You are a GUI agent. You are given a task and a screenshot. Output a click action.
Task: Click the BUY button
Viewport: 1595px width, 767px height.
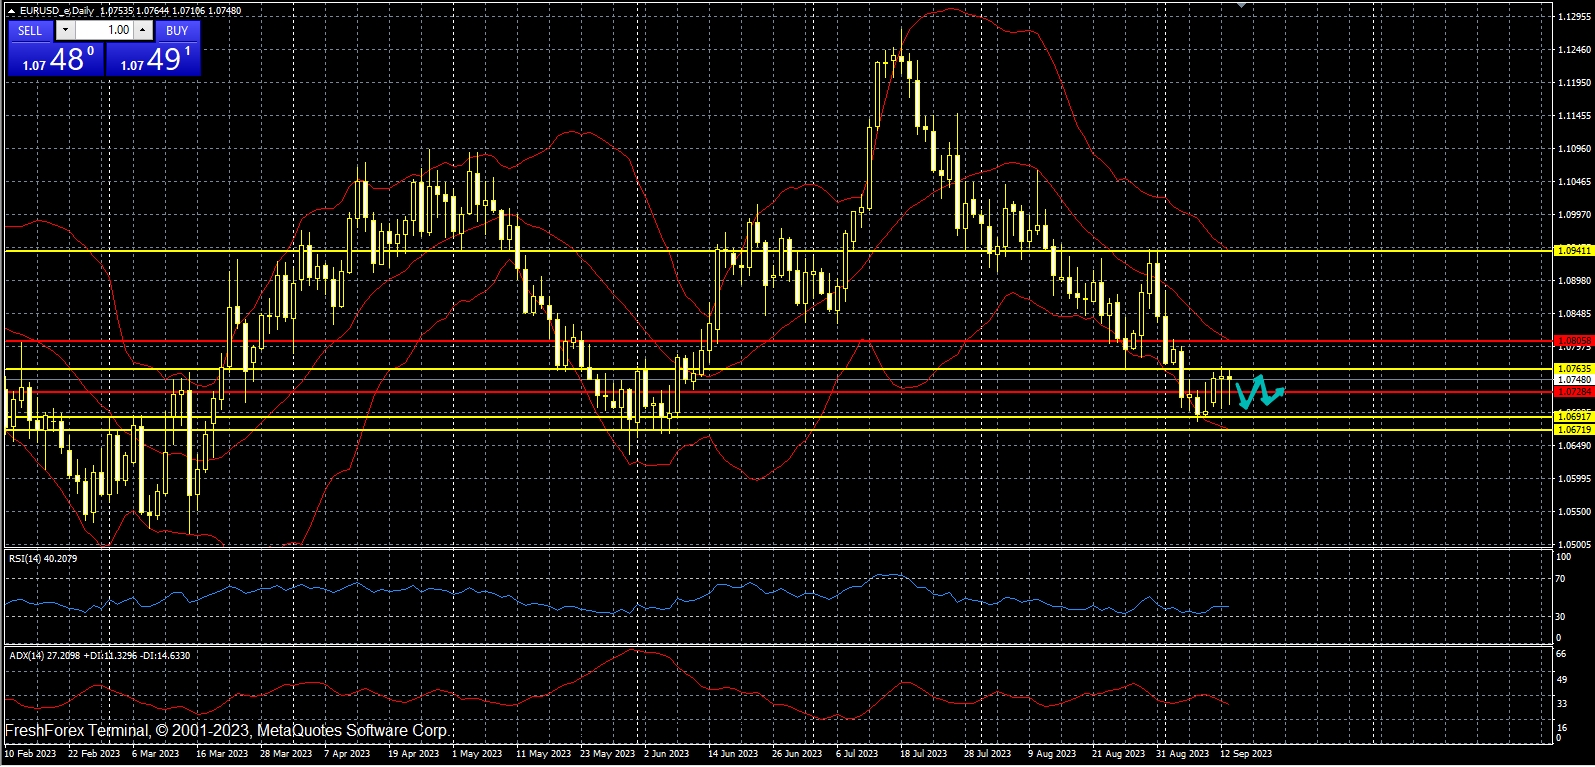177,30
